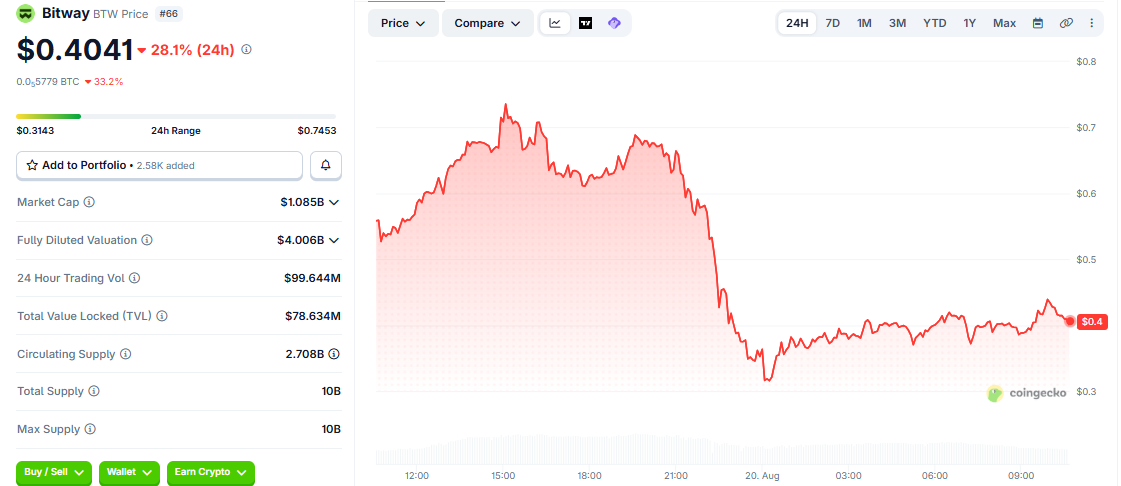Click the $1.085B market cap value
Screen dimensions: 1121x486
pyautogui.click(x=302, y=202)
